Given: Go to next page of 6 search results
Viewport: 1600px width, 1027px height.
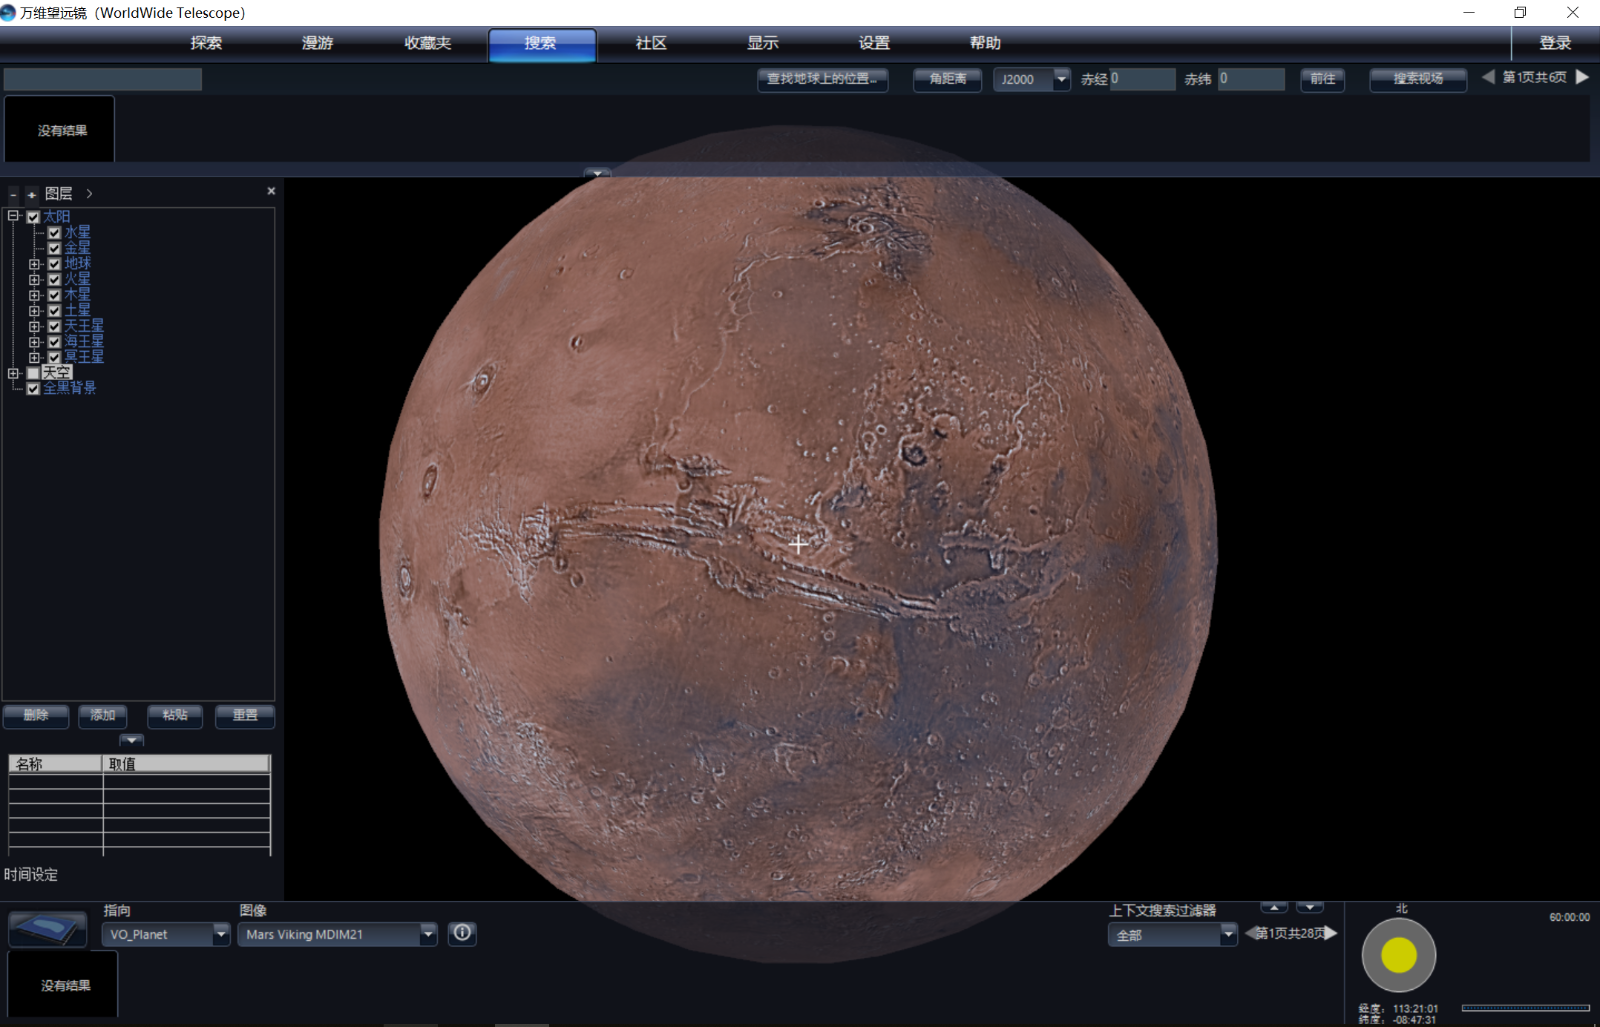Looking at the screenshot, I should coord(1582,77).
